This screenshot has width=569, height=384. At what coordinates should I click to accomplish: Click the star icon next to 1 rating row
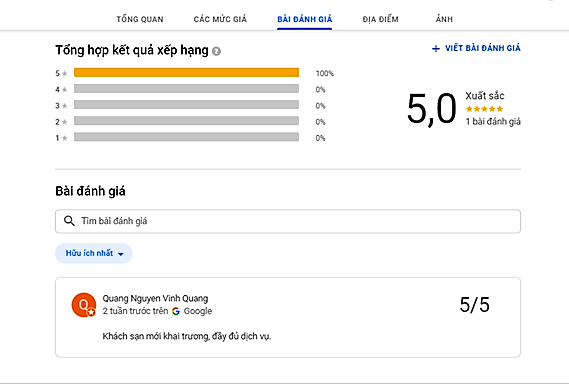65,138
